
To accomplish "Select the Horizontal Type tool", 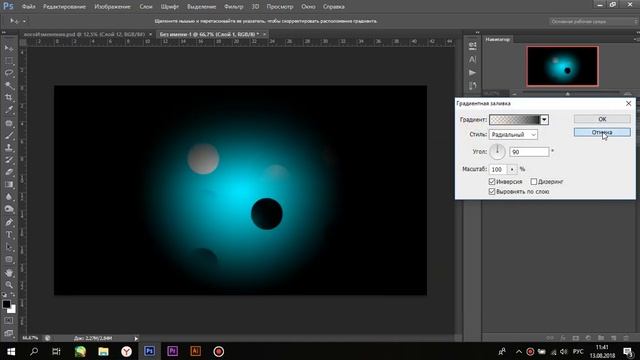I will 9,235.
